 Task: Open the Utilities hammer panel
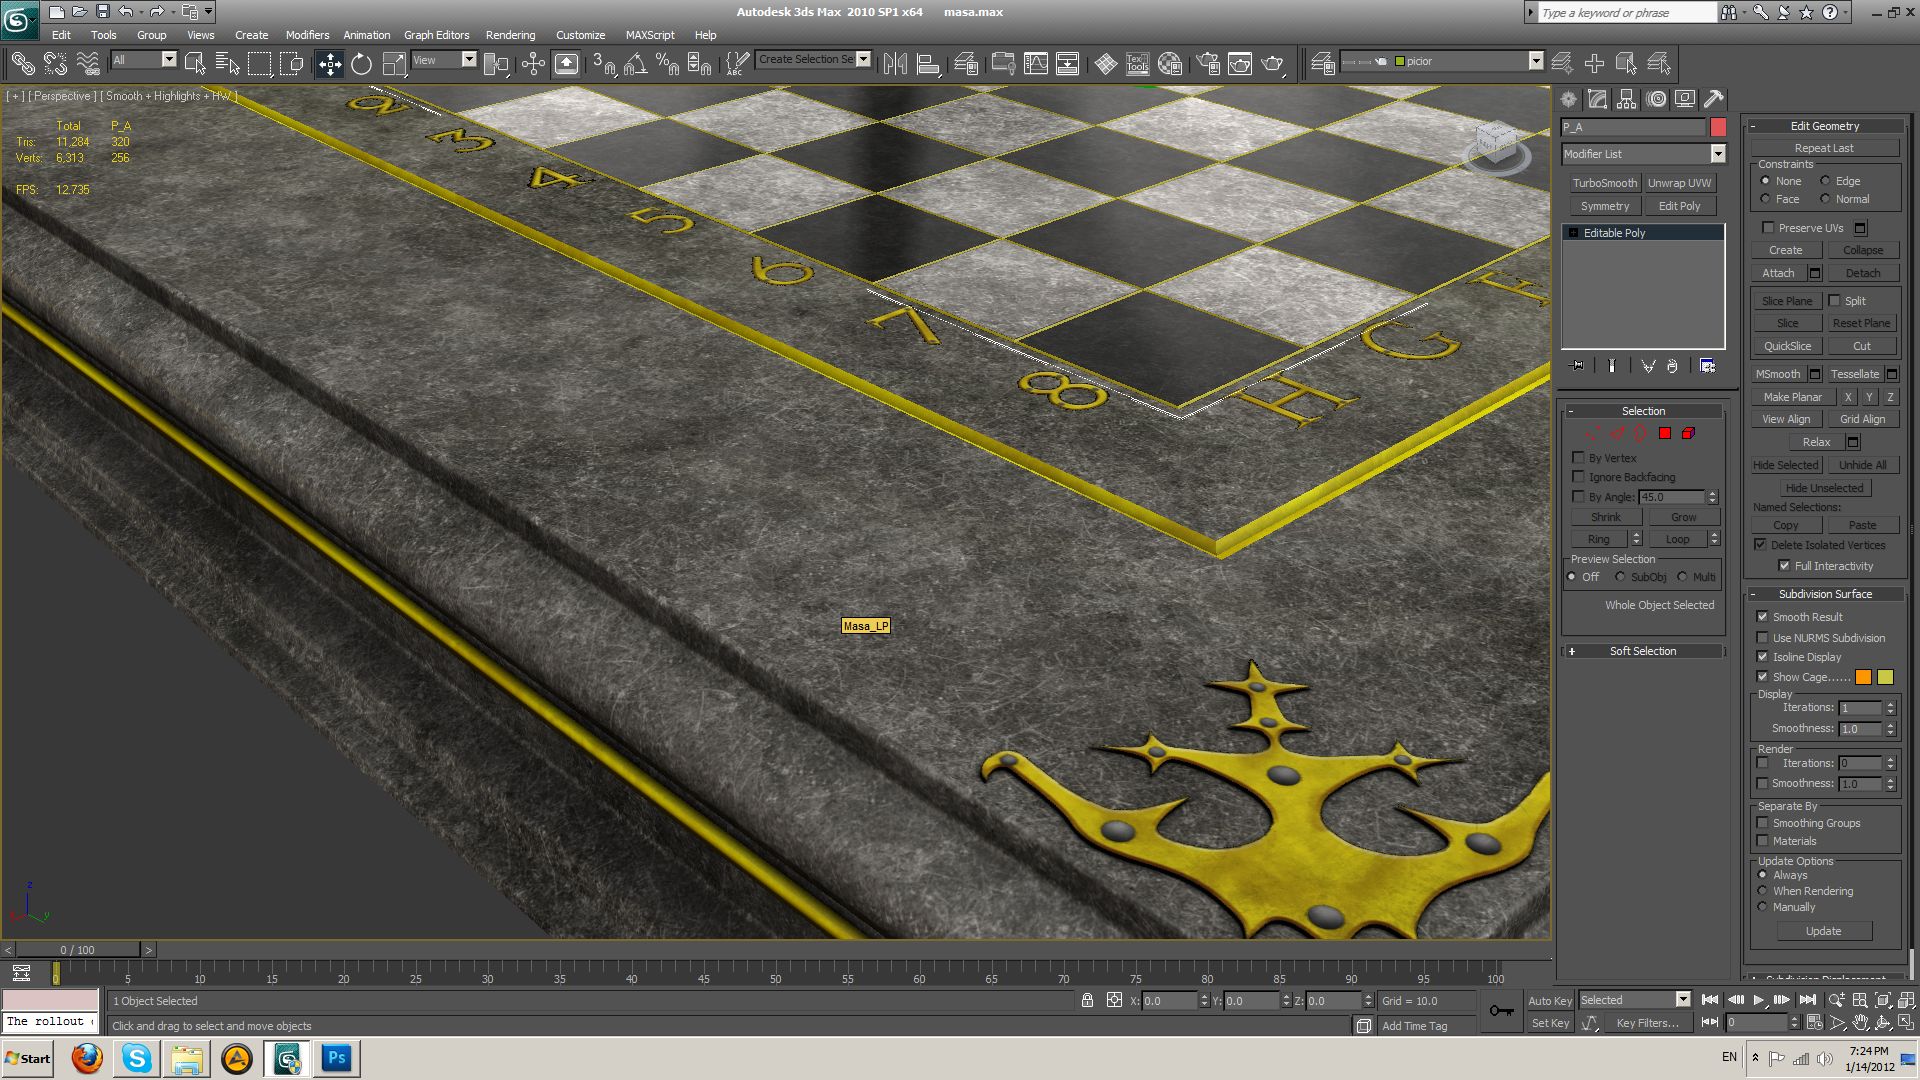pyautogui.click(x=1714, y=99)
